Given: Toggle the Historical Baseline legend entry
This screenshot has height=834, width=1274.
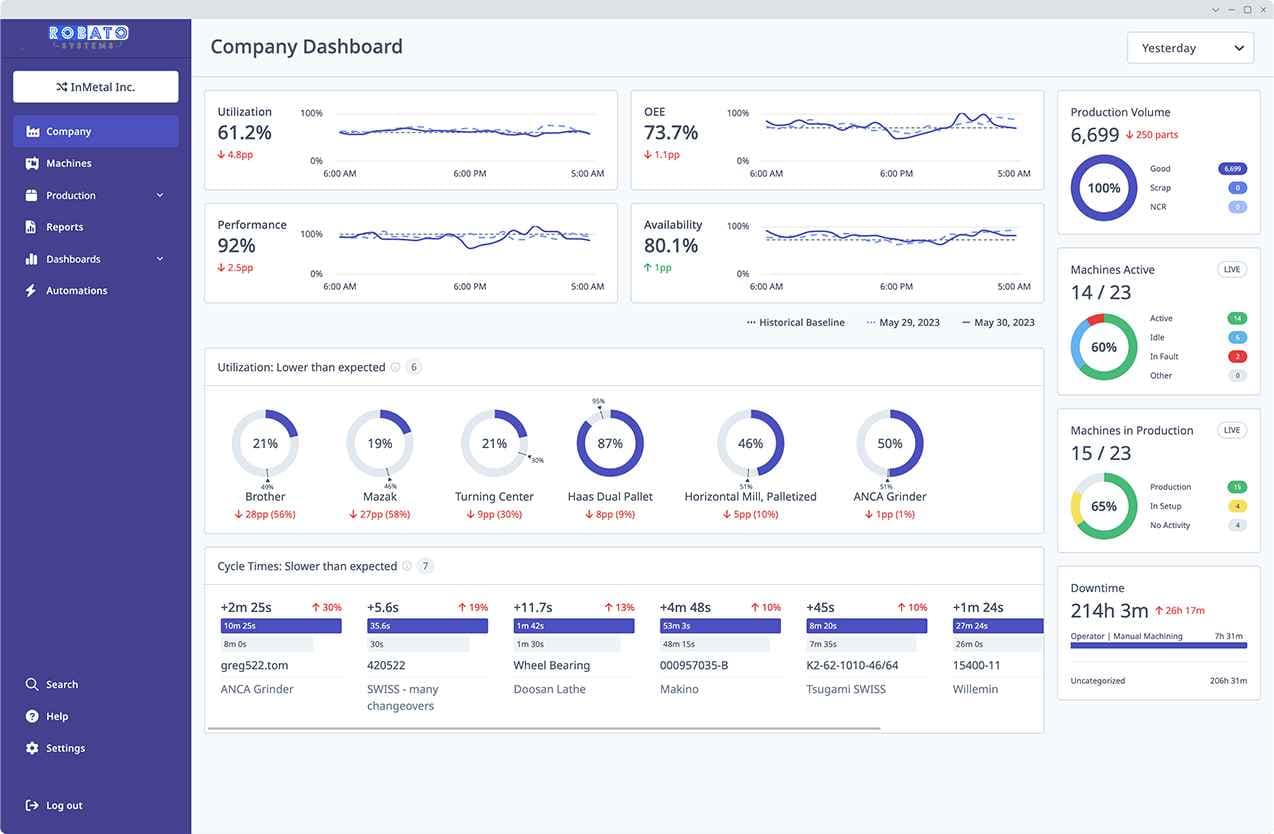Looking at the screenshot, I should [795, 322].
